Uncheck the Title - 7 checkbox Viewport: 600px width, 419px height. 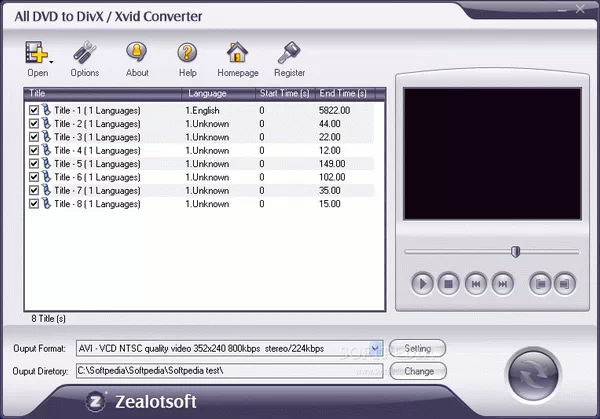[x=34, y=190]
